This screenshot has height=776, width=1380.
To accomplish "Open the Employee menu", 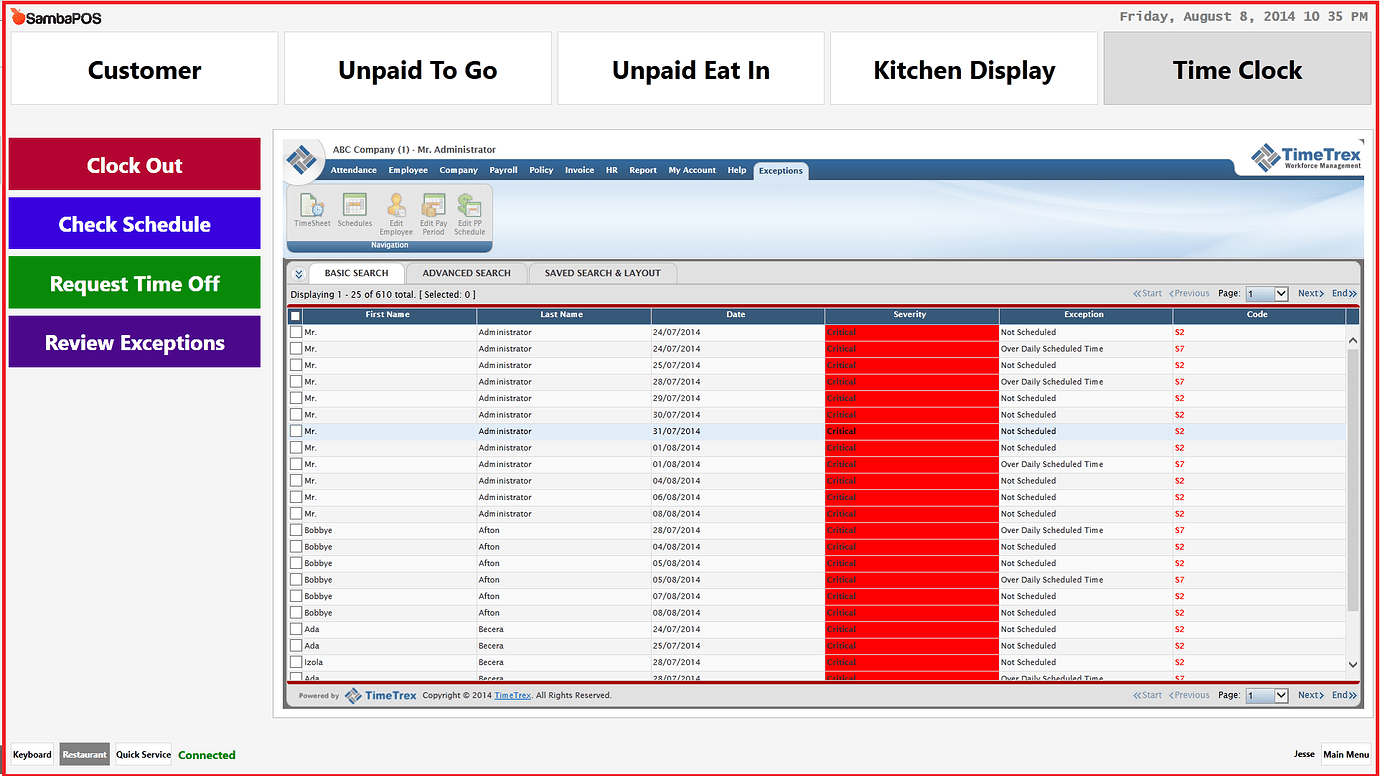I will tap(408, 170).
